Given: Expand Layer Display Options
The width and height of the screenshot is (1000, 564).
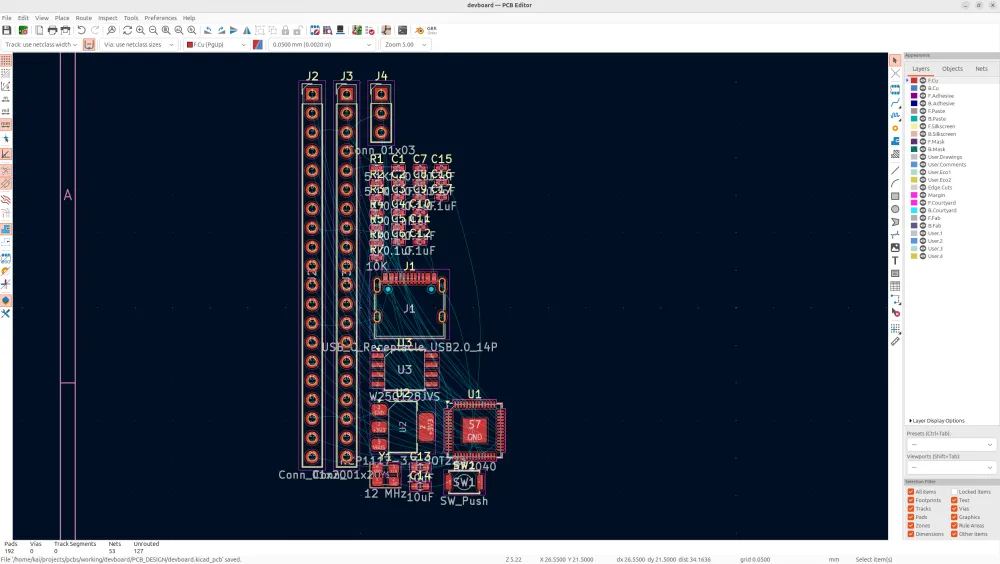Looking at the screenshot, I should point(936,421).
